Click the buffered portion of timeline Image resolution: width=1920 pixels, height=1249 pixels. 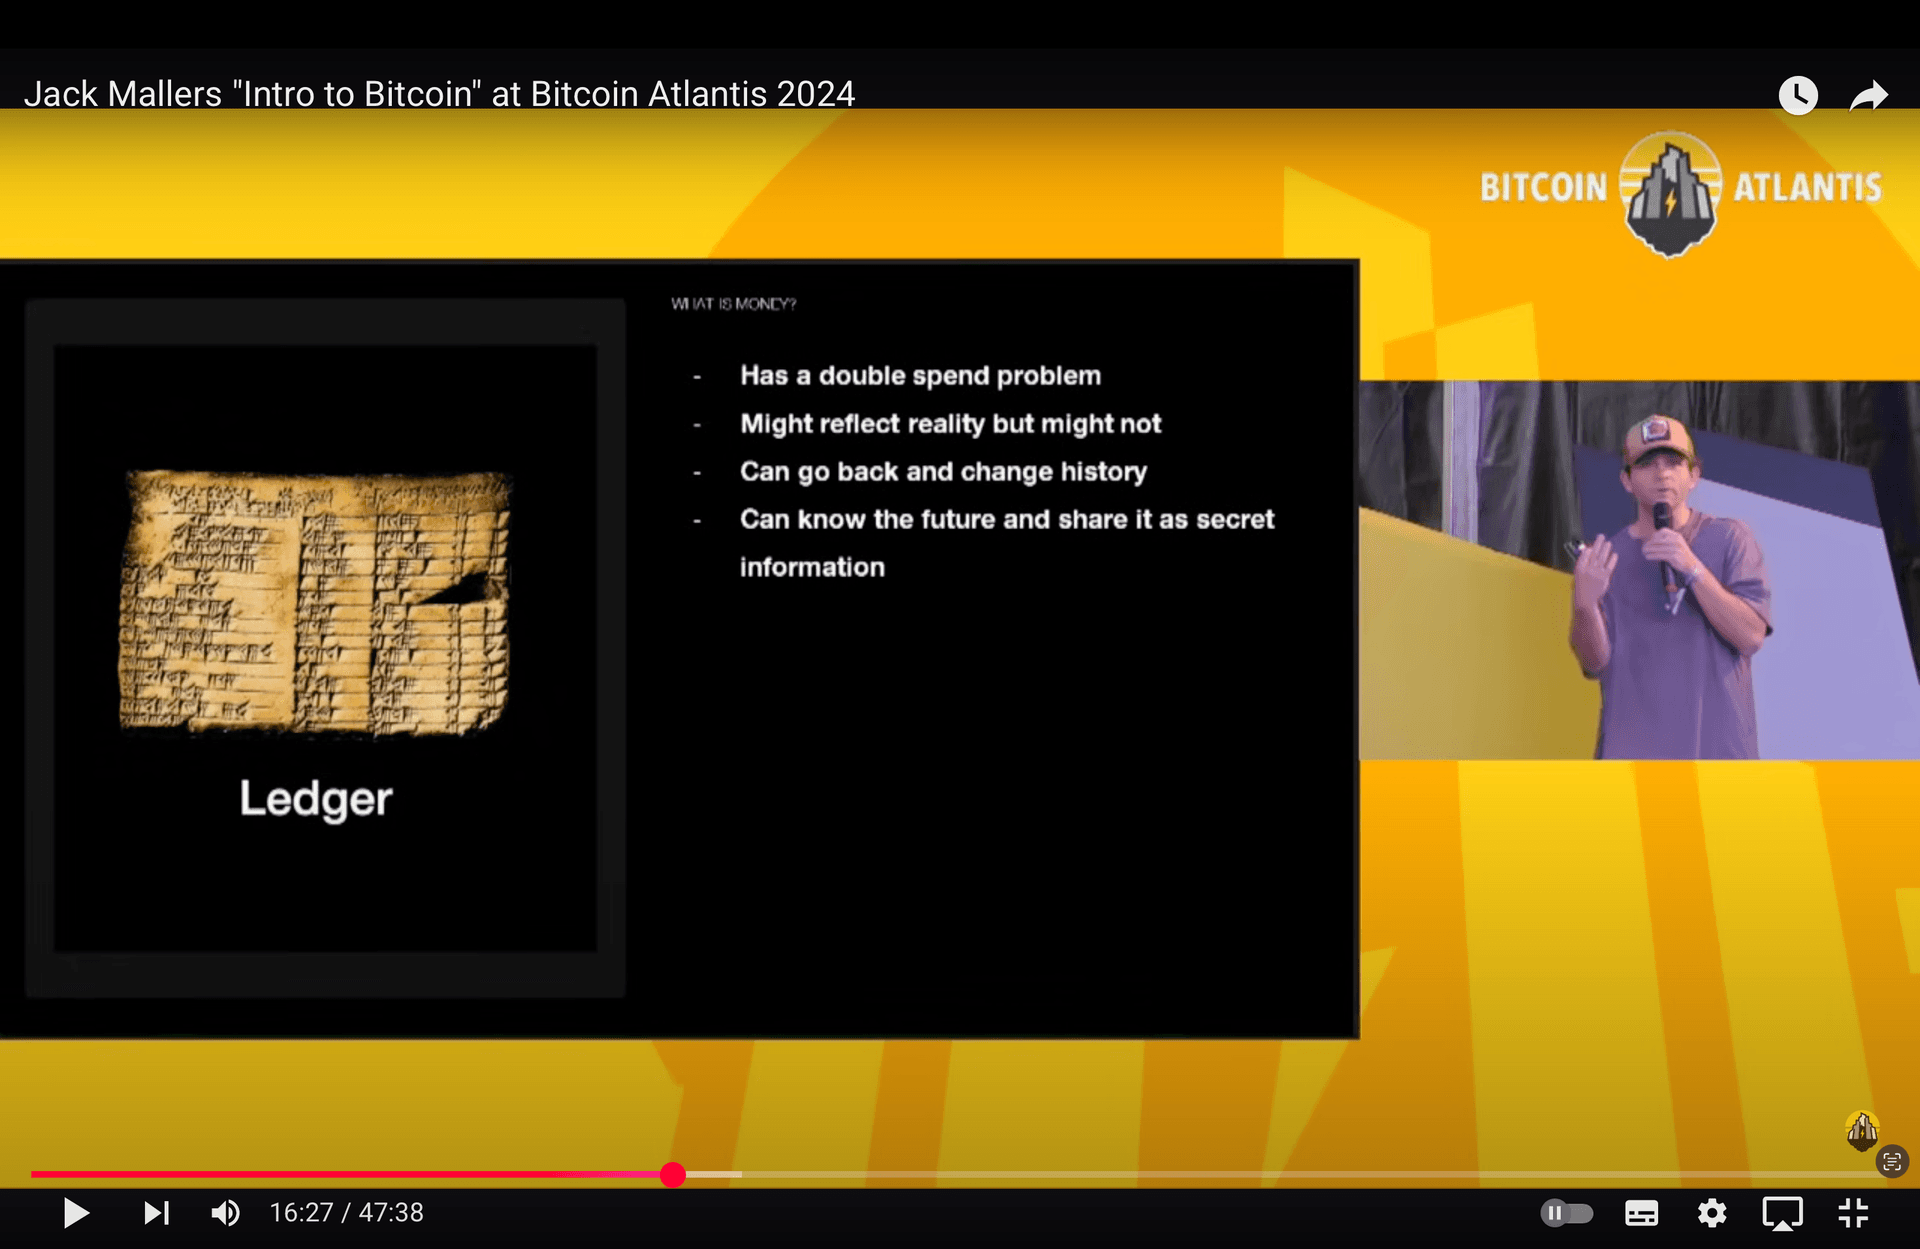tap(715, 1175)
